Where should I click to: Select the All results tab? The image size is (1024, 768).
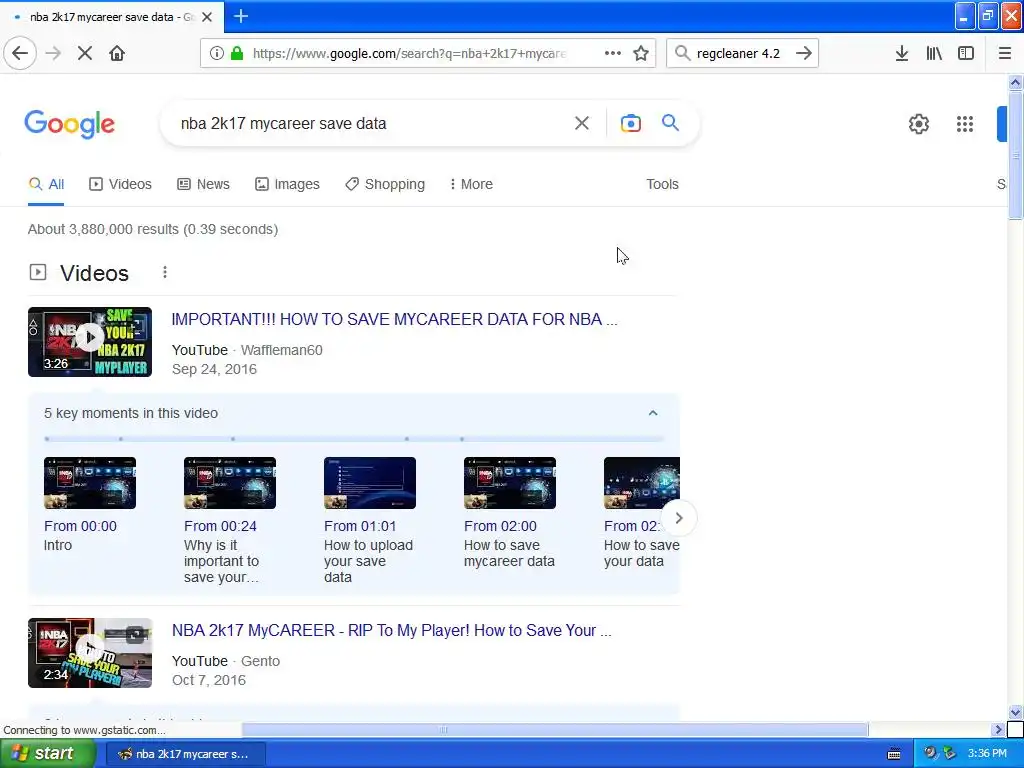[46, 184]
